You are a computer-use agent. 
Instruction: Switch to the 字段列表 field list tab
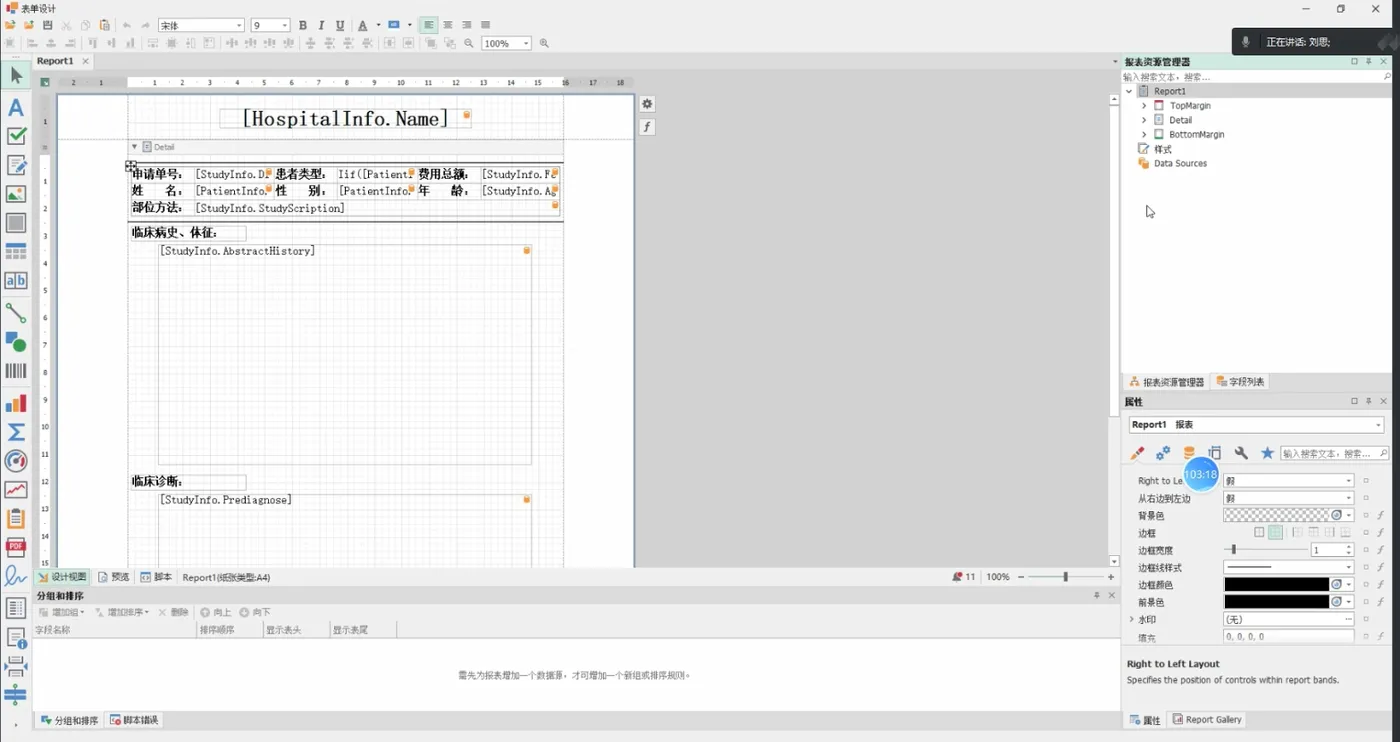(1240, 382)
